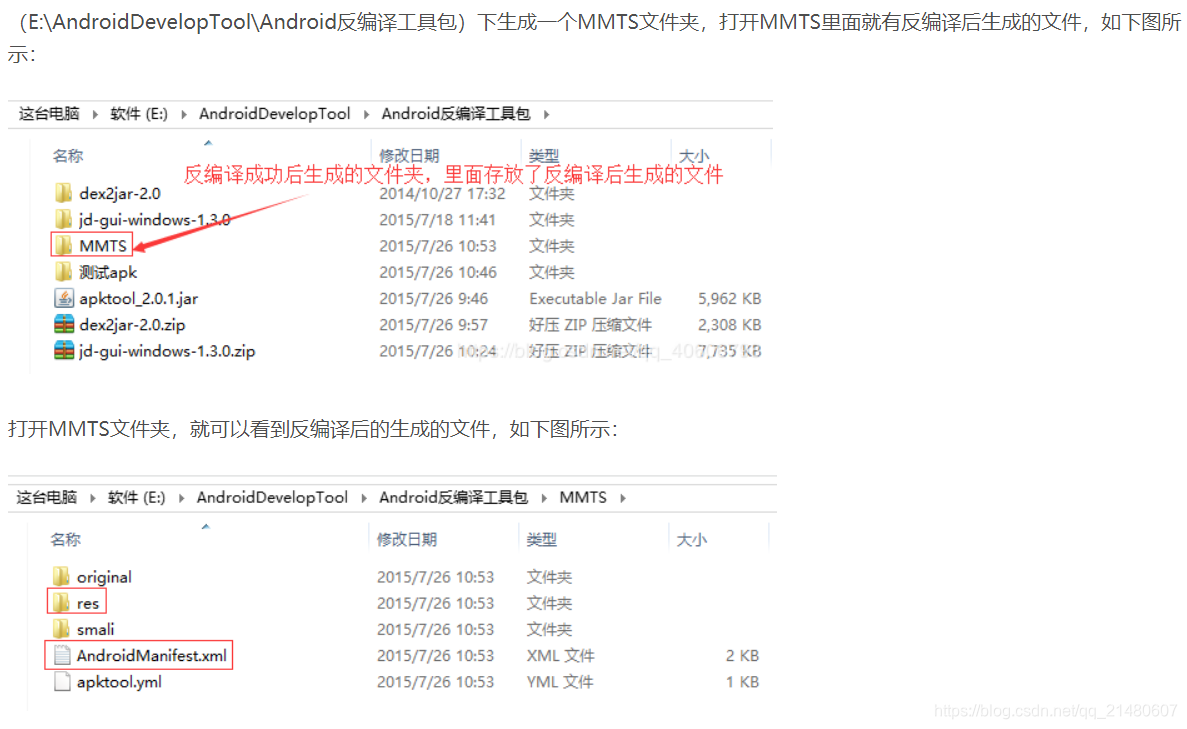Select the MMTS folder name

pyautogui.click(x=103, y=246)
